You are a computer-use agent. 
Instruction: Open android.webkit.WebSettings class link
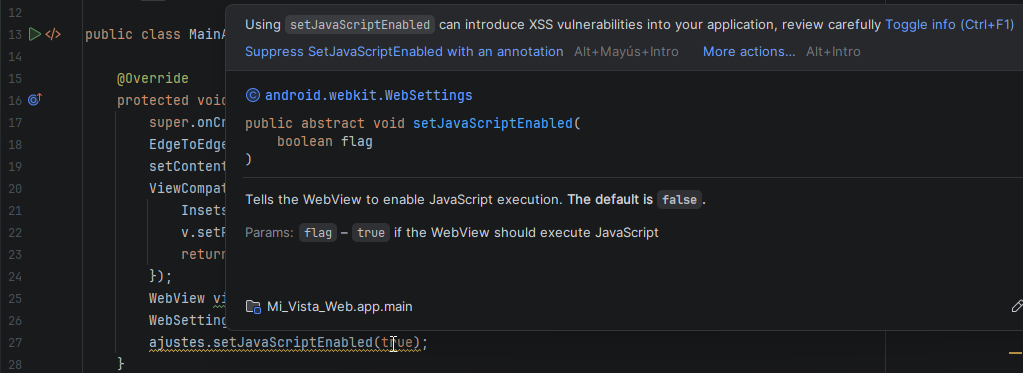[x=369, y=96]
